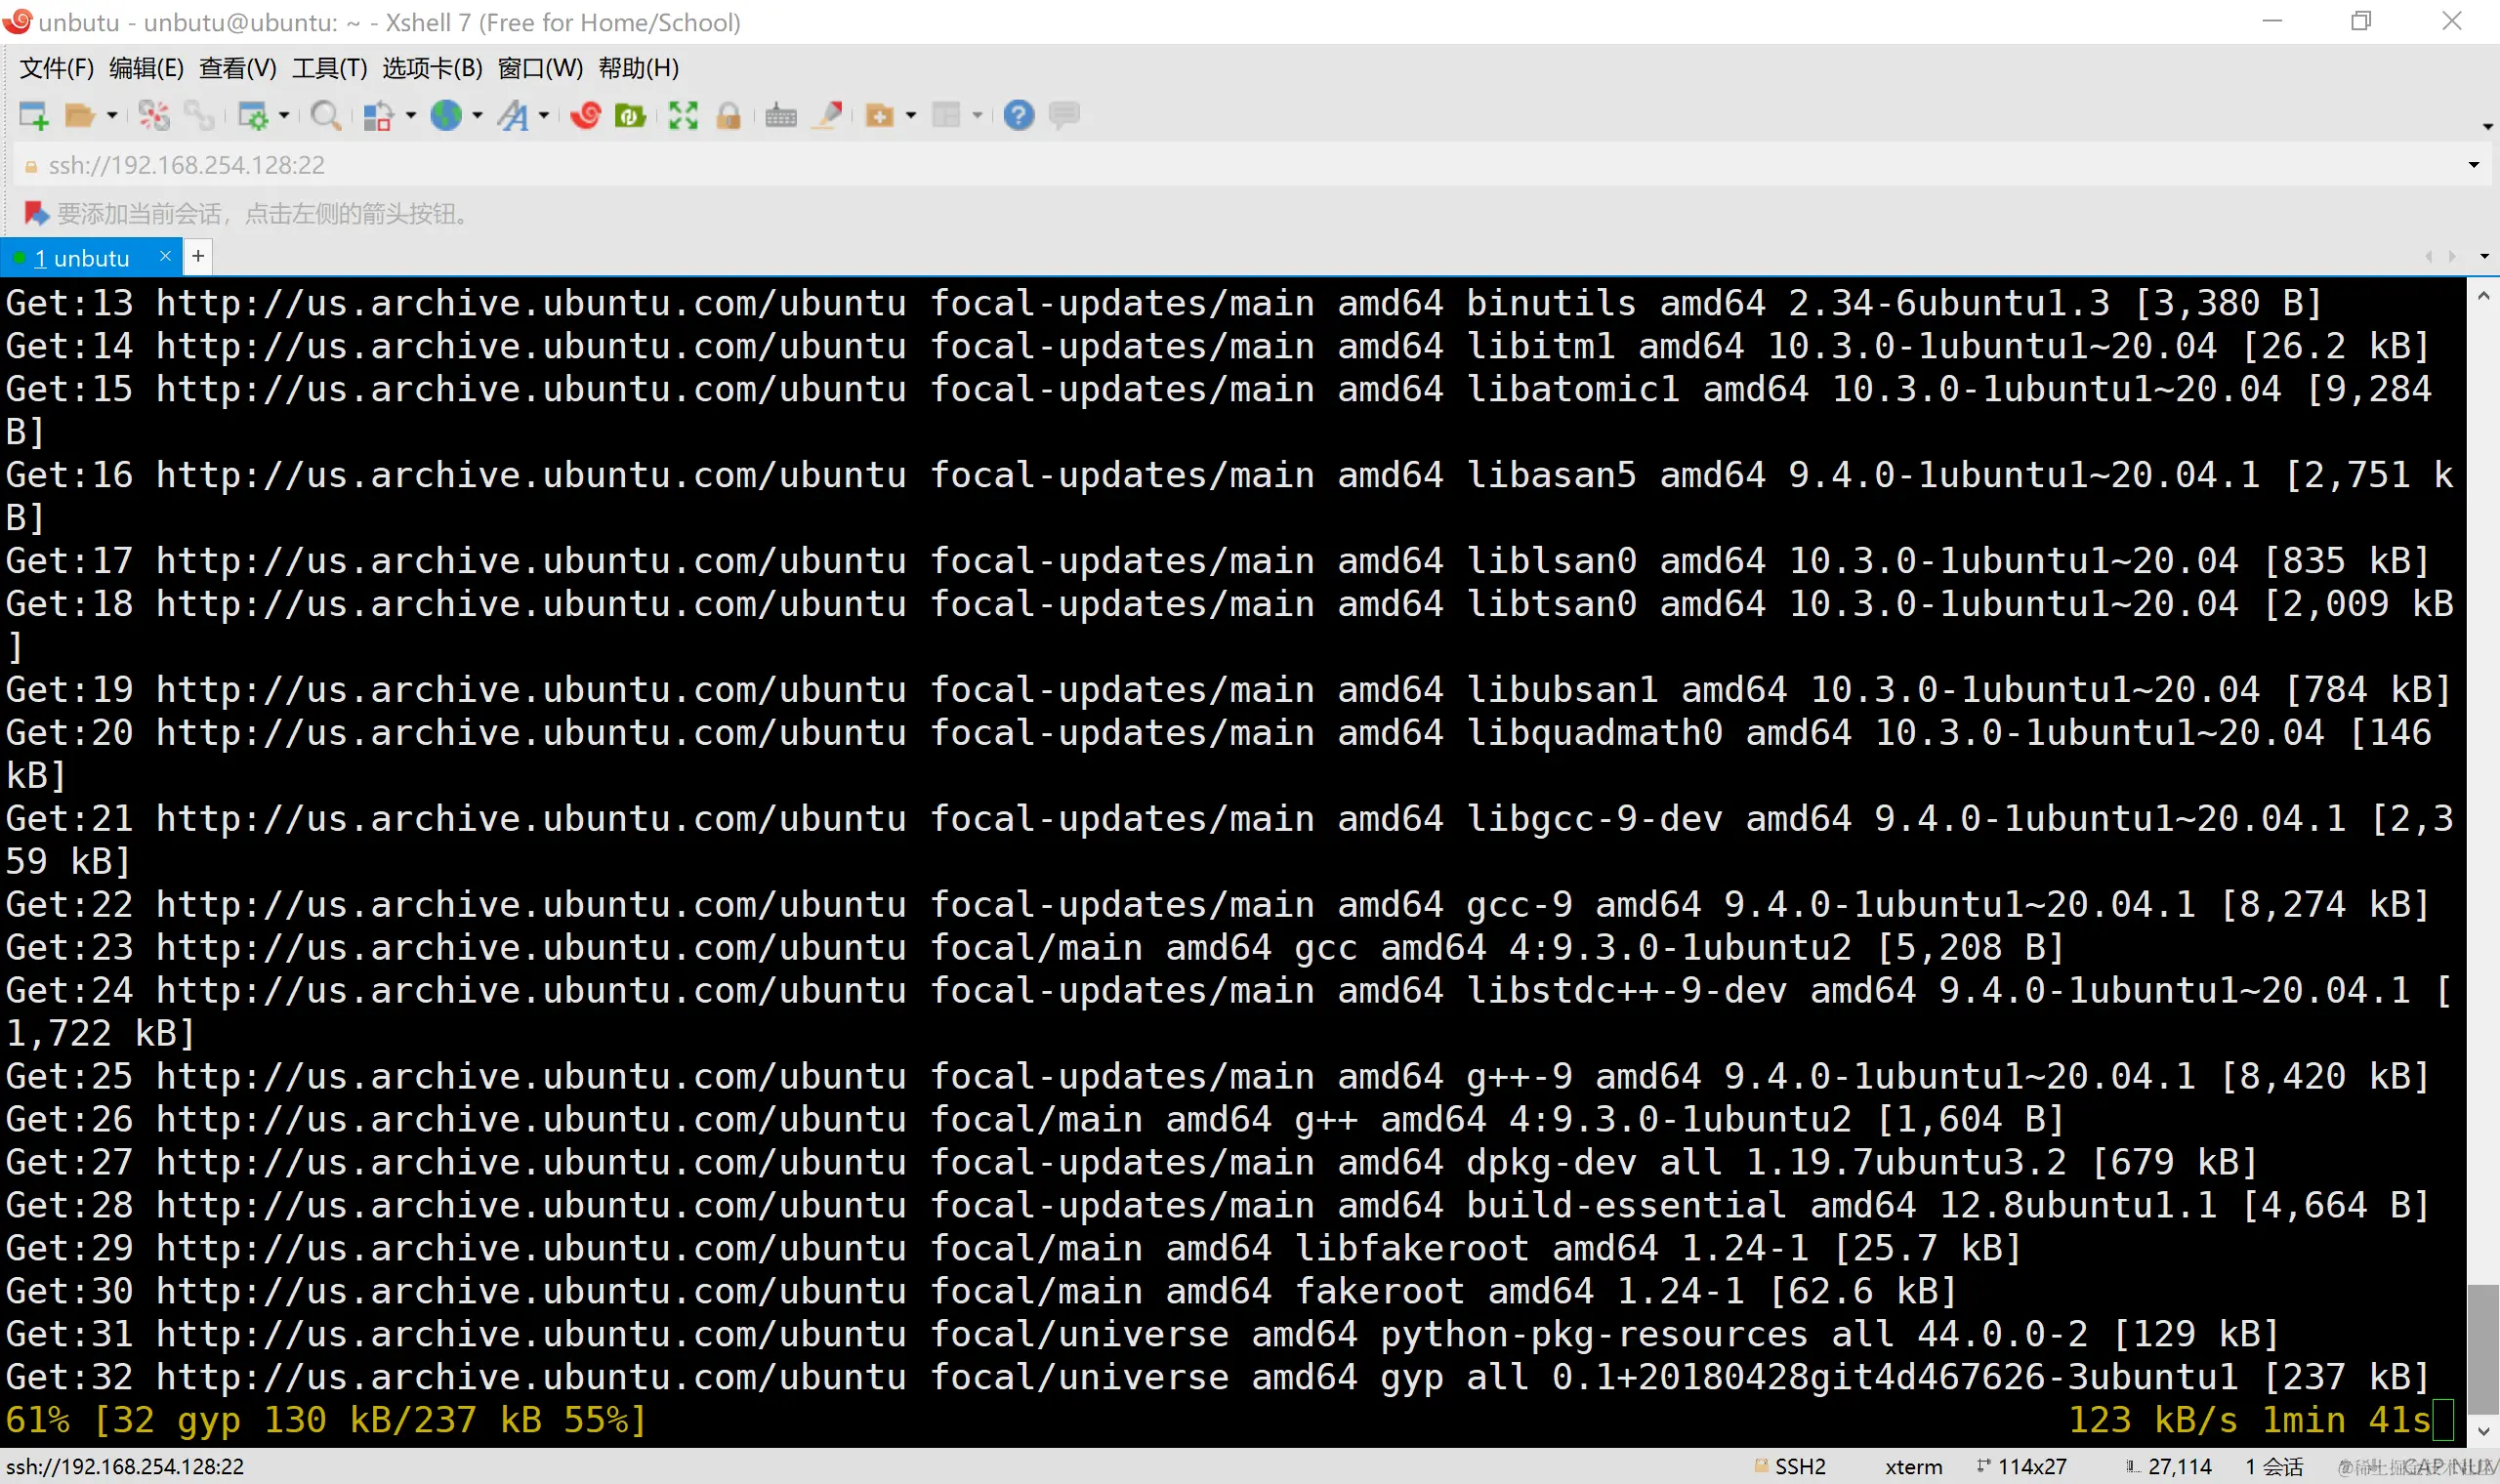This screenshot has height=1484, width=2500.
Task: Open address bar history dropdown
Action: pos(2473,165)
